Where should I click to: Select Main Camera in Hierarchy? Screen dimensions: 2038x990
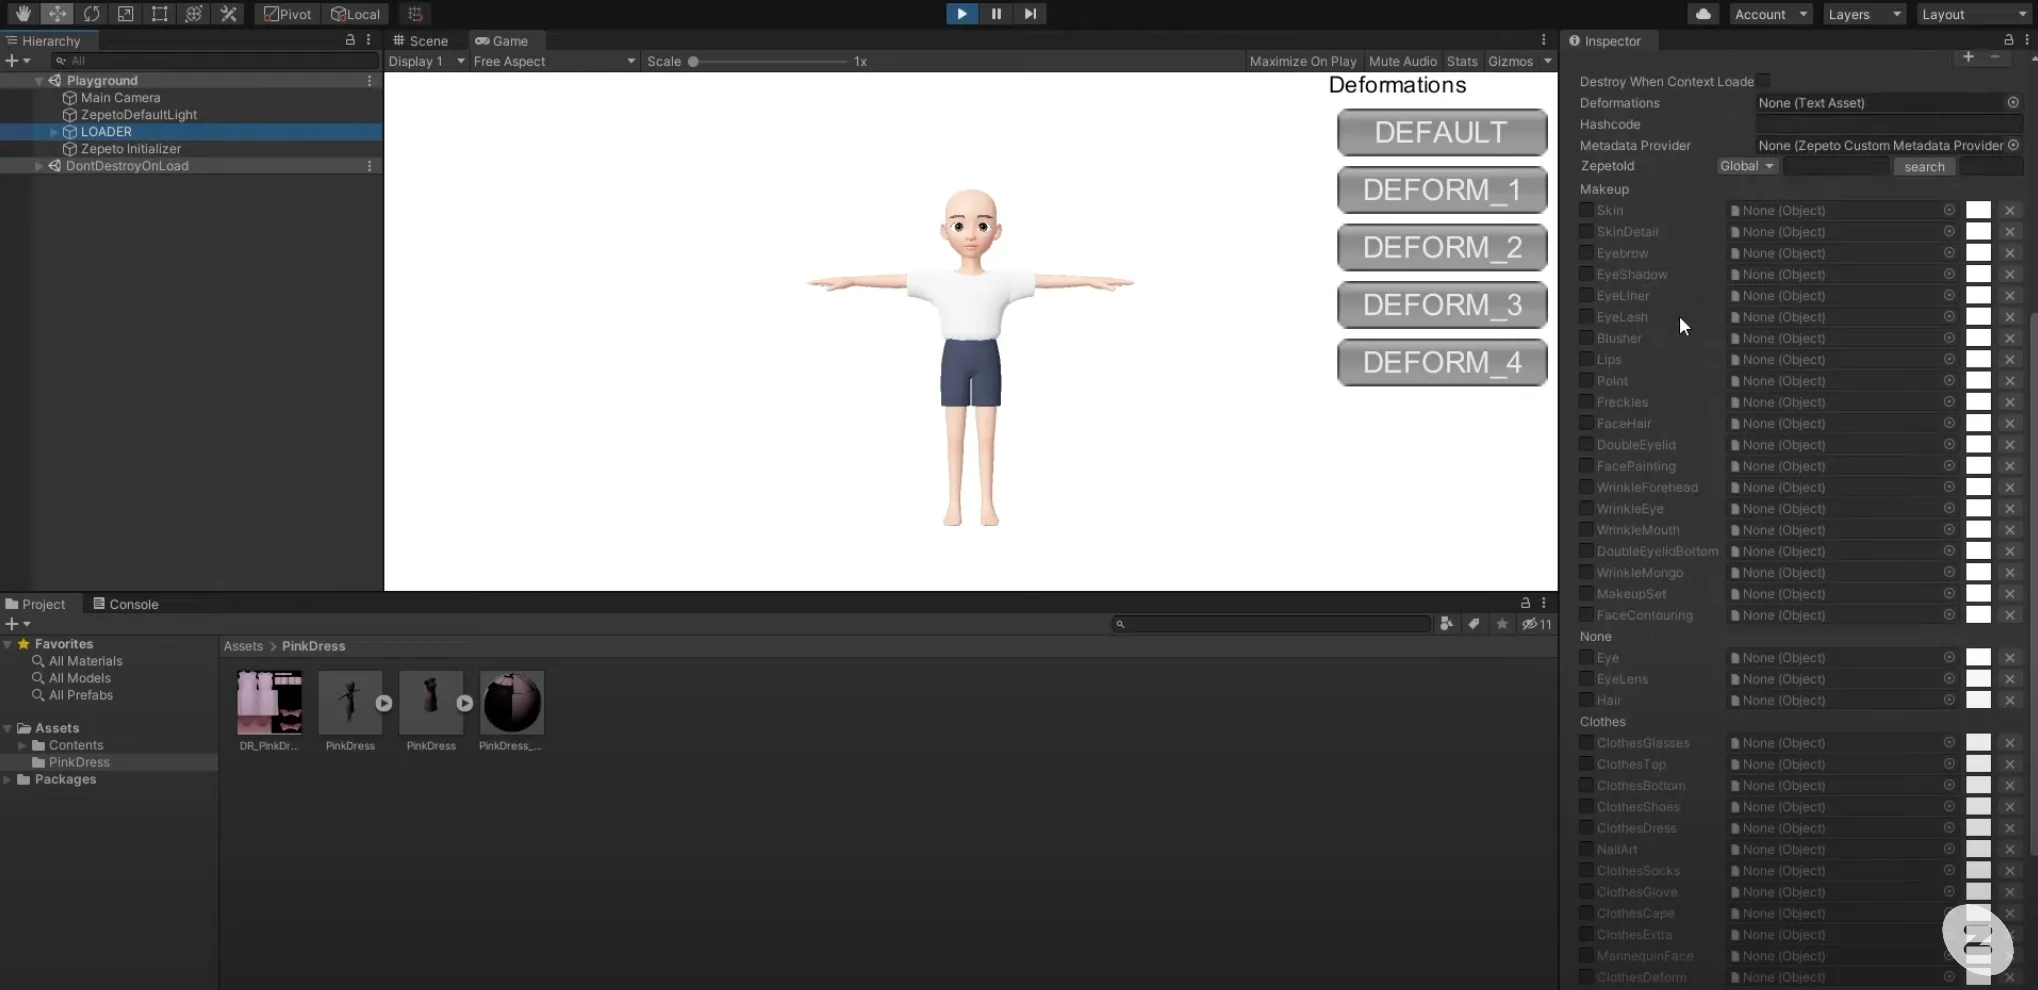tap(120, 98)
